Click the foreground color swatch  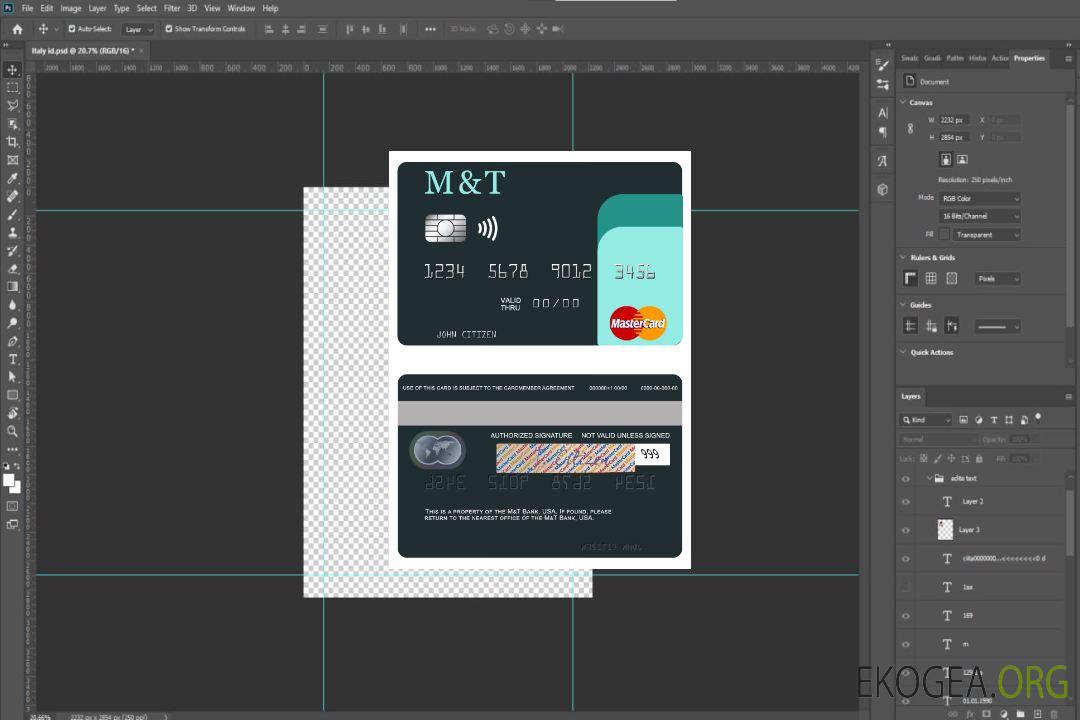[9, 480]
